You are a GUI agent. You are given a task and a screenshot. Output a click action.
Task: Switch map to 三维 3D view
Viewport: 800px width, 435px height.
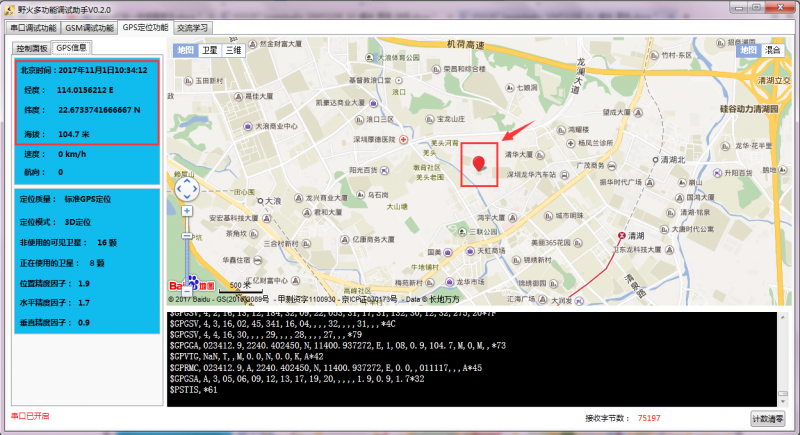233,50
